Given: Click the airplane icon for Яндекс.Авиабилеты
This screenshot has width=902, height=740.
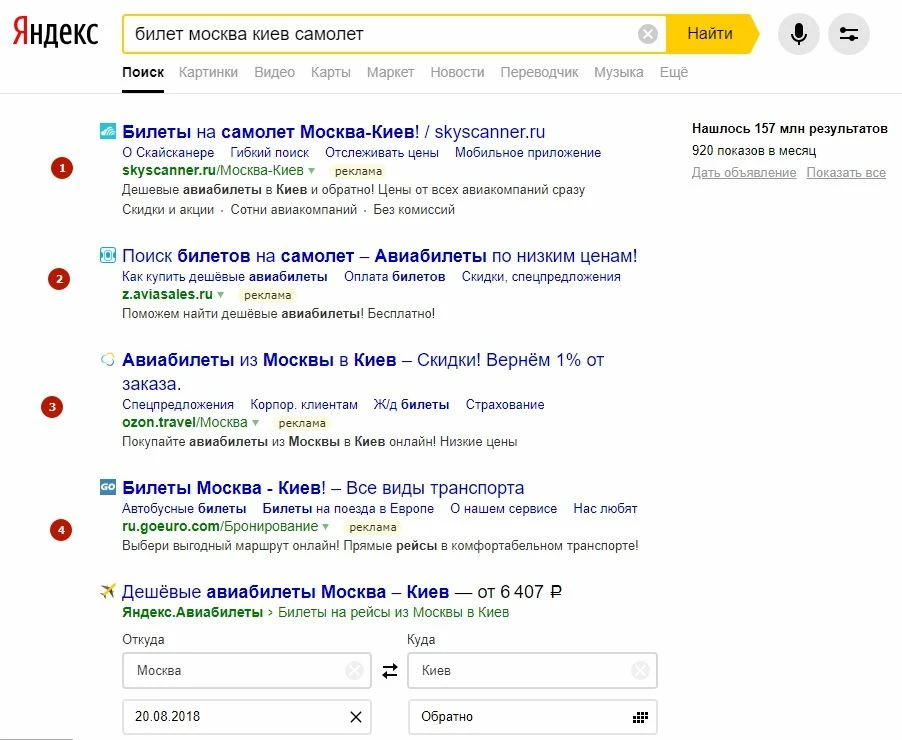Looking at the screenshot, I should click(x=108, y=591).
